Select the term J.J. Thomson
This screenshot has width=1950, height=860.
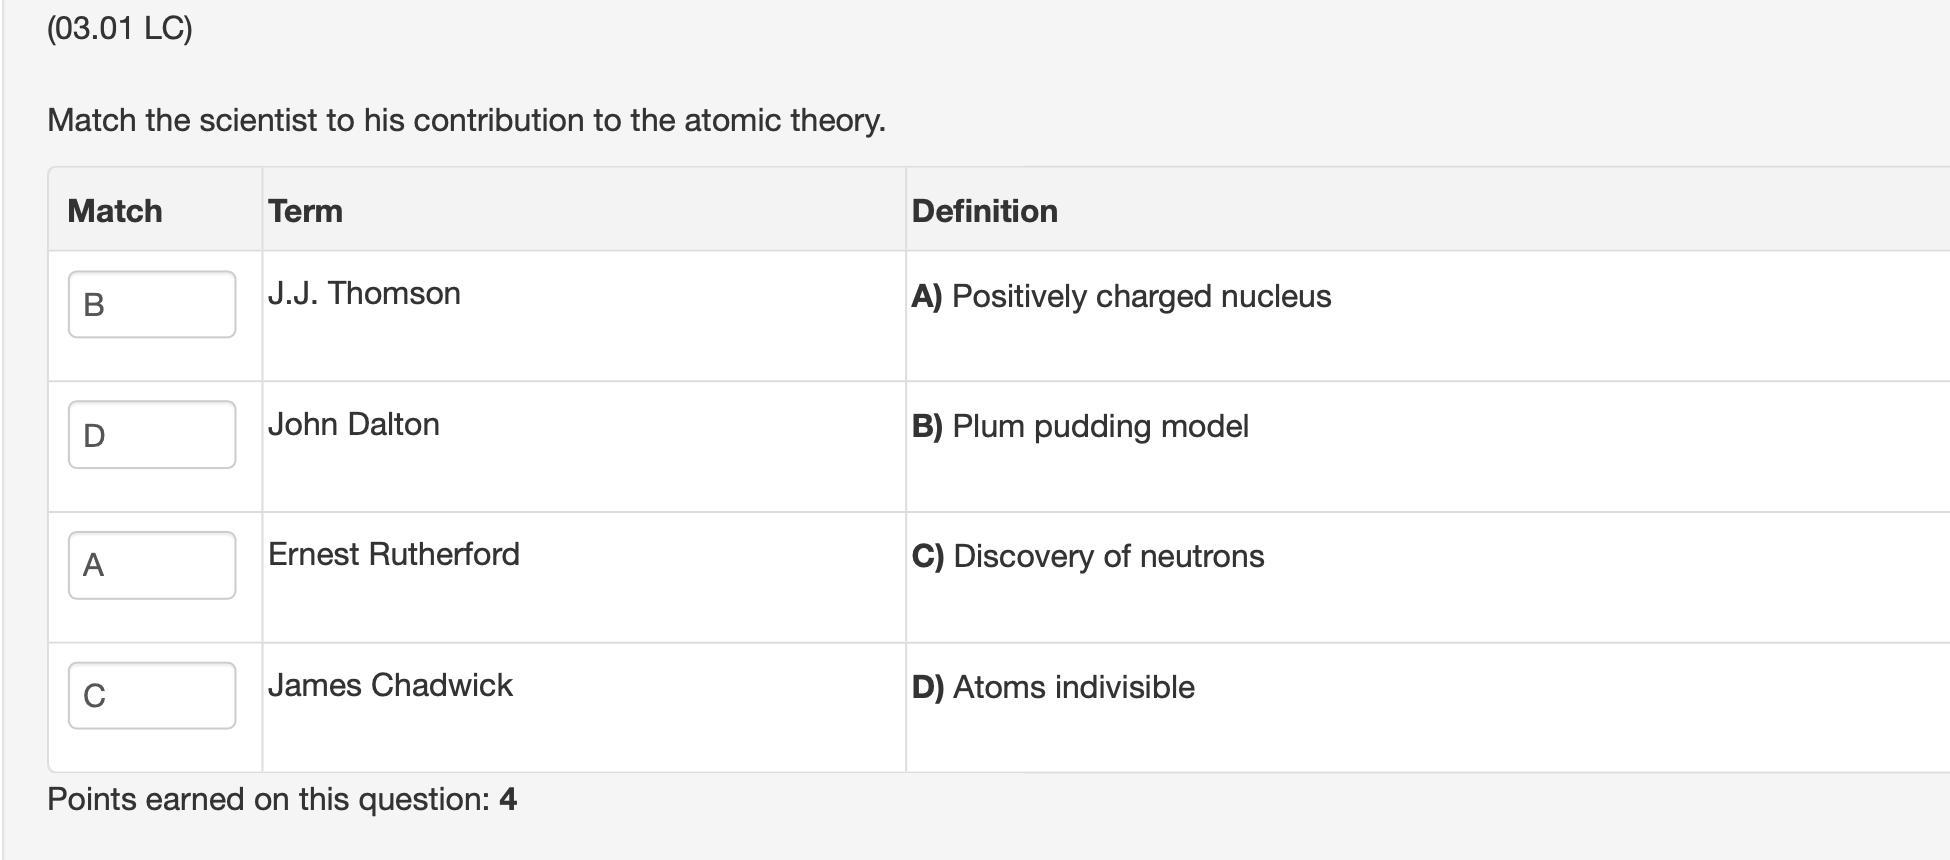(x=364, y=292)
